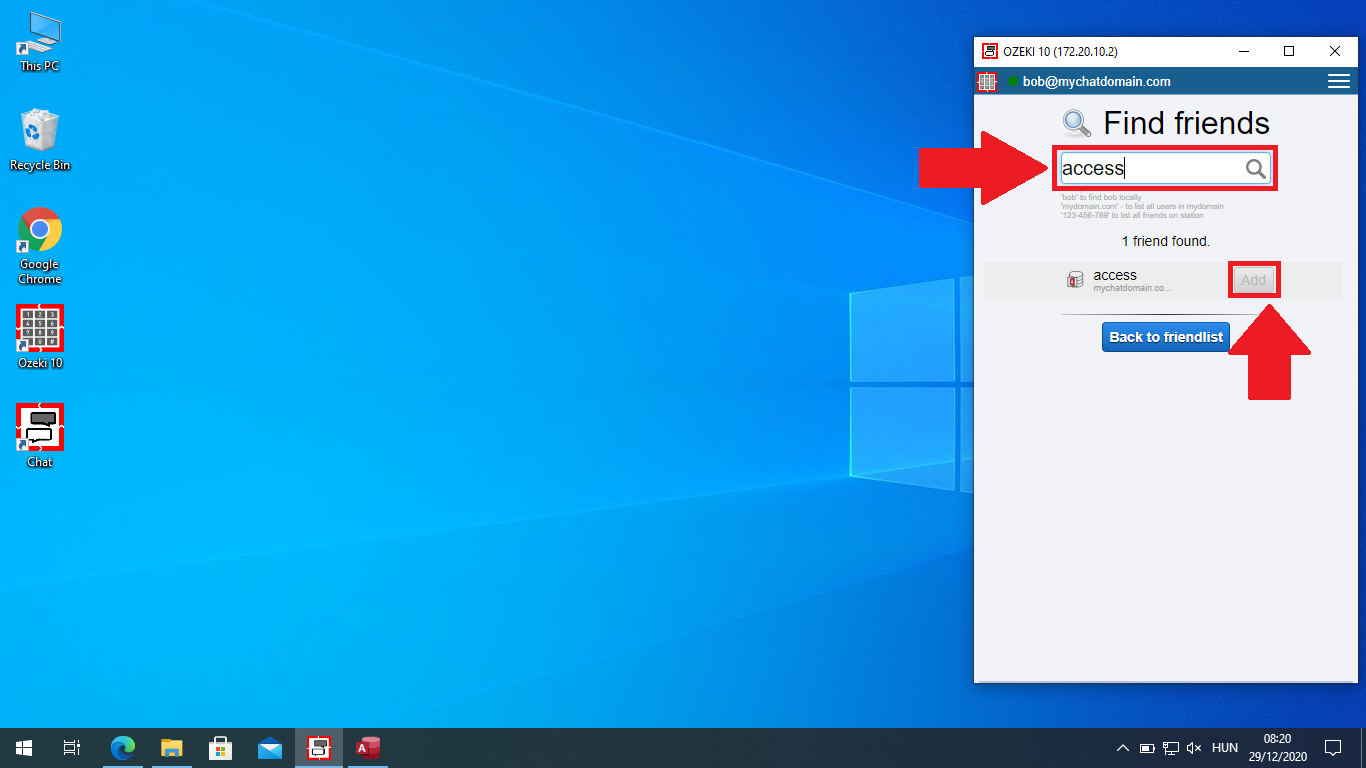Select Google Chrome desktop shortcut
This screenshot has width=1366, height=768.
tap(40, 246)
